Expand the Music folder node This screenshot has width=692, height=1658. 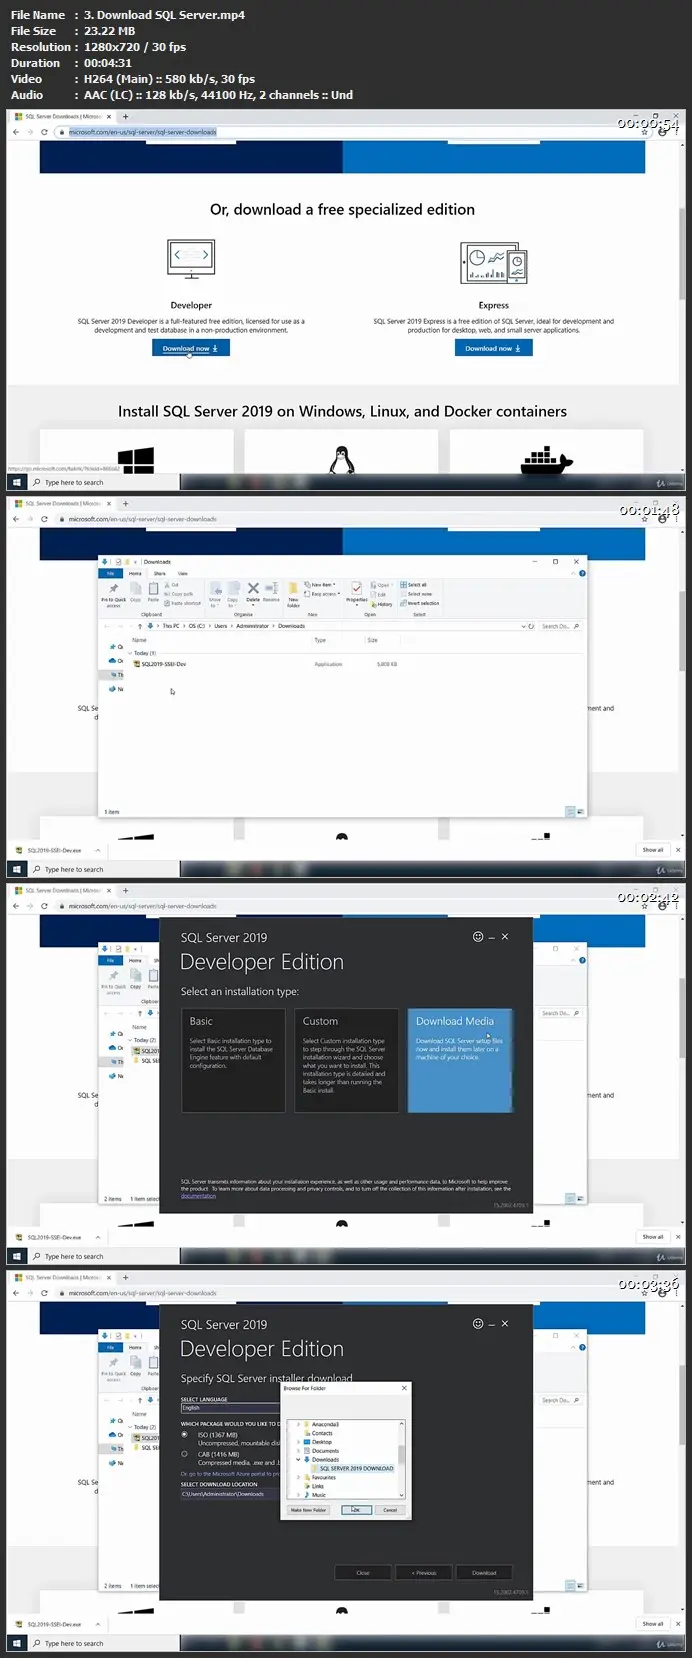298,1495
